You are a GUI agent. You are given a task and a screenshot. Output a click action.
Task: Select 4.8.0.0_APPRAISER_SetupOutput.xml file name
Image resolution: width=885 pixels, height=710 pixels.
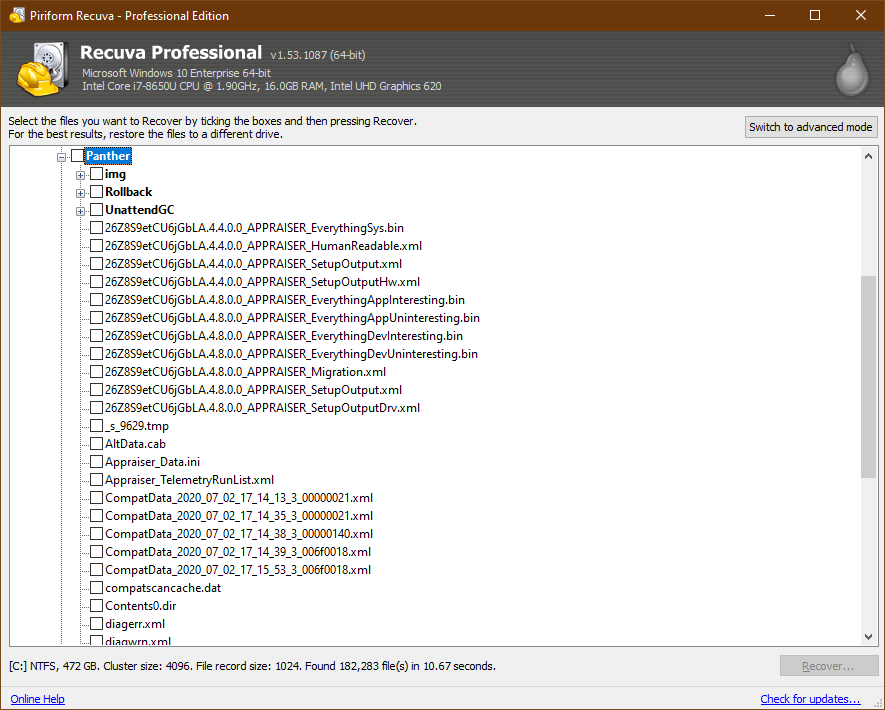click(253, 390)
